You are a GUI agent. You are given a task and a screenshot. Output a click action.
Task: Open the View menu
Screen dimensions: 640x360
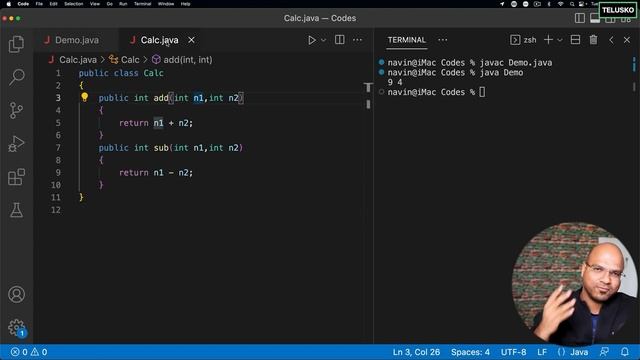pyautogui.click(x=95, y=4)
